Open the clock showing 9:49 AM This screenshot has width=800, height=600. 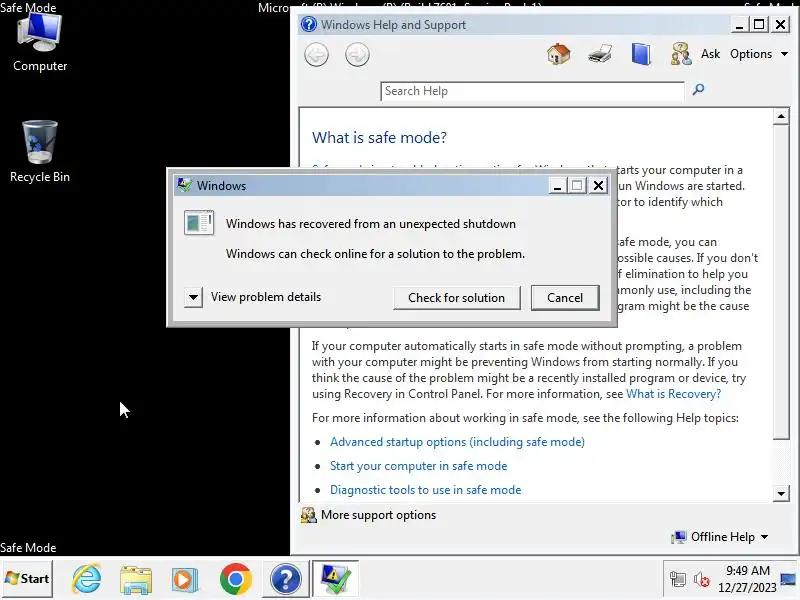747,579
